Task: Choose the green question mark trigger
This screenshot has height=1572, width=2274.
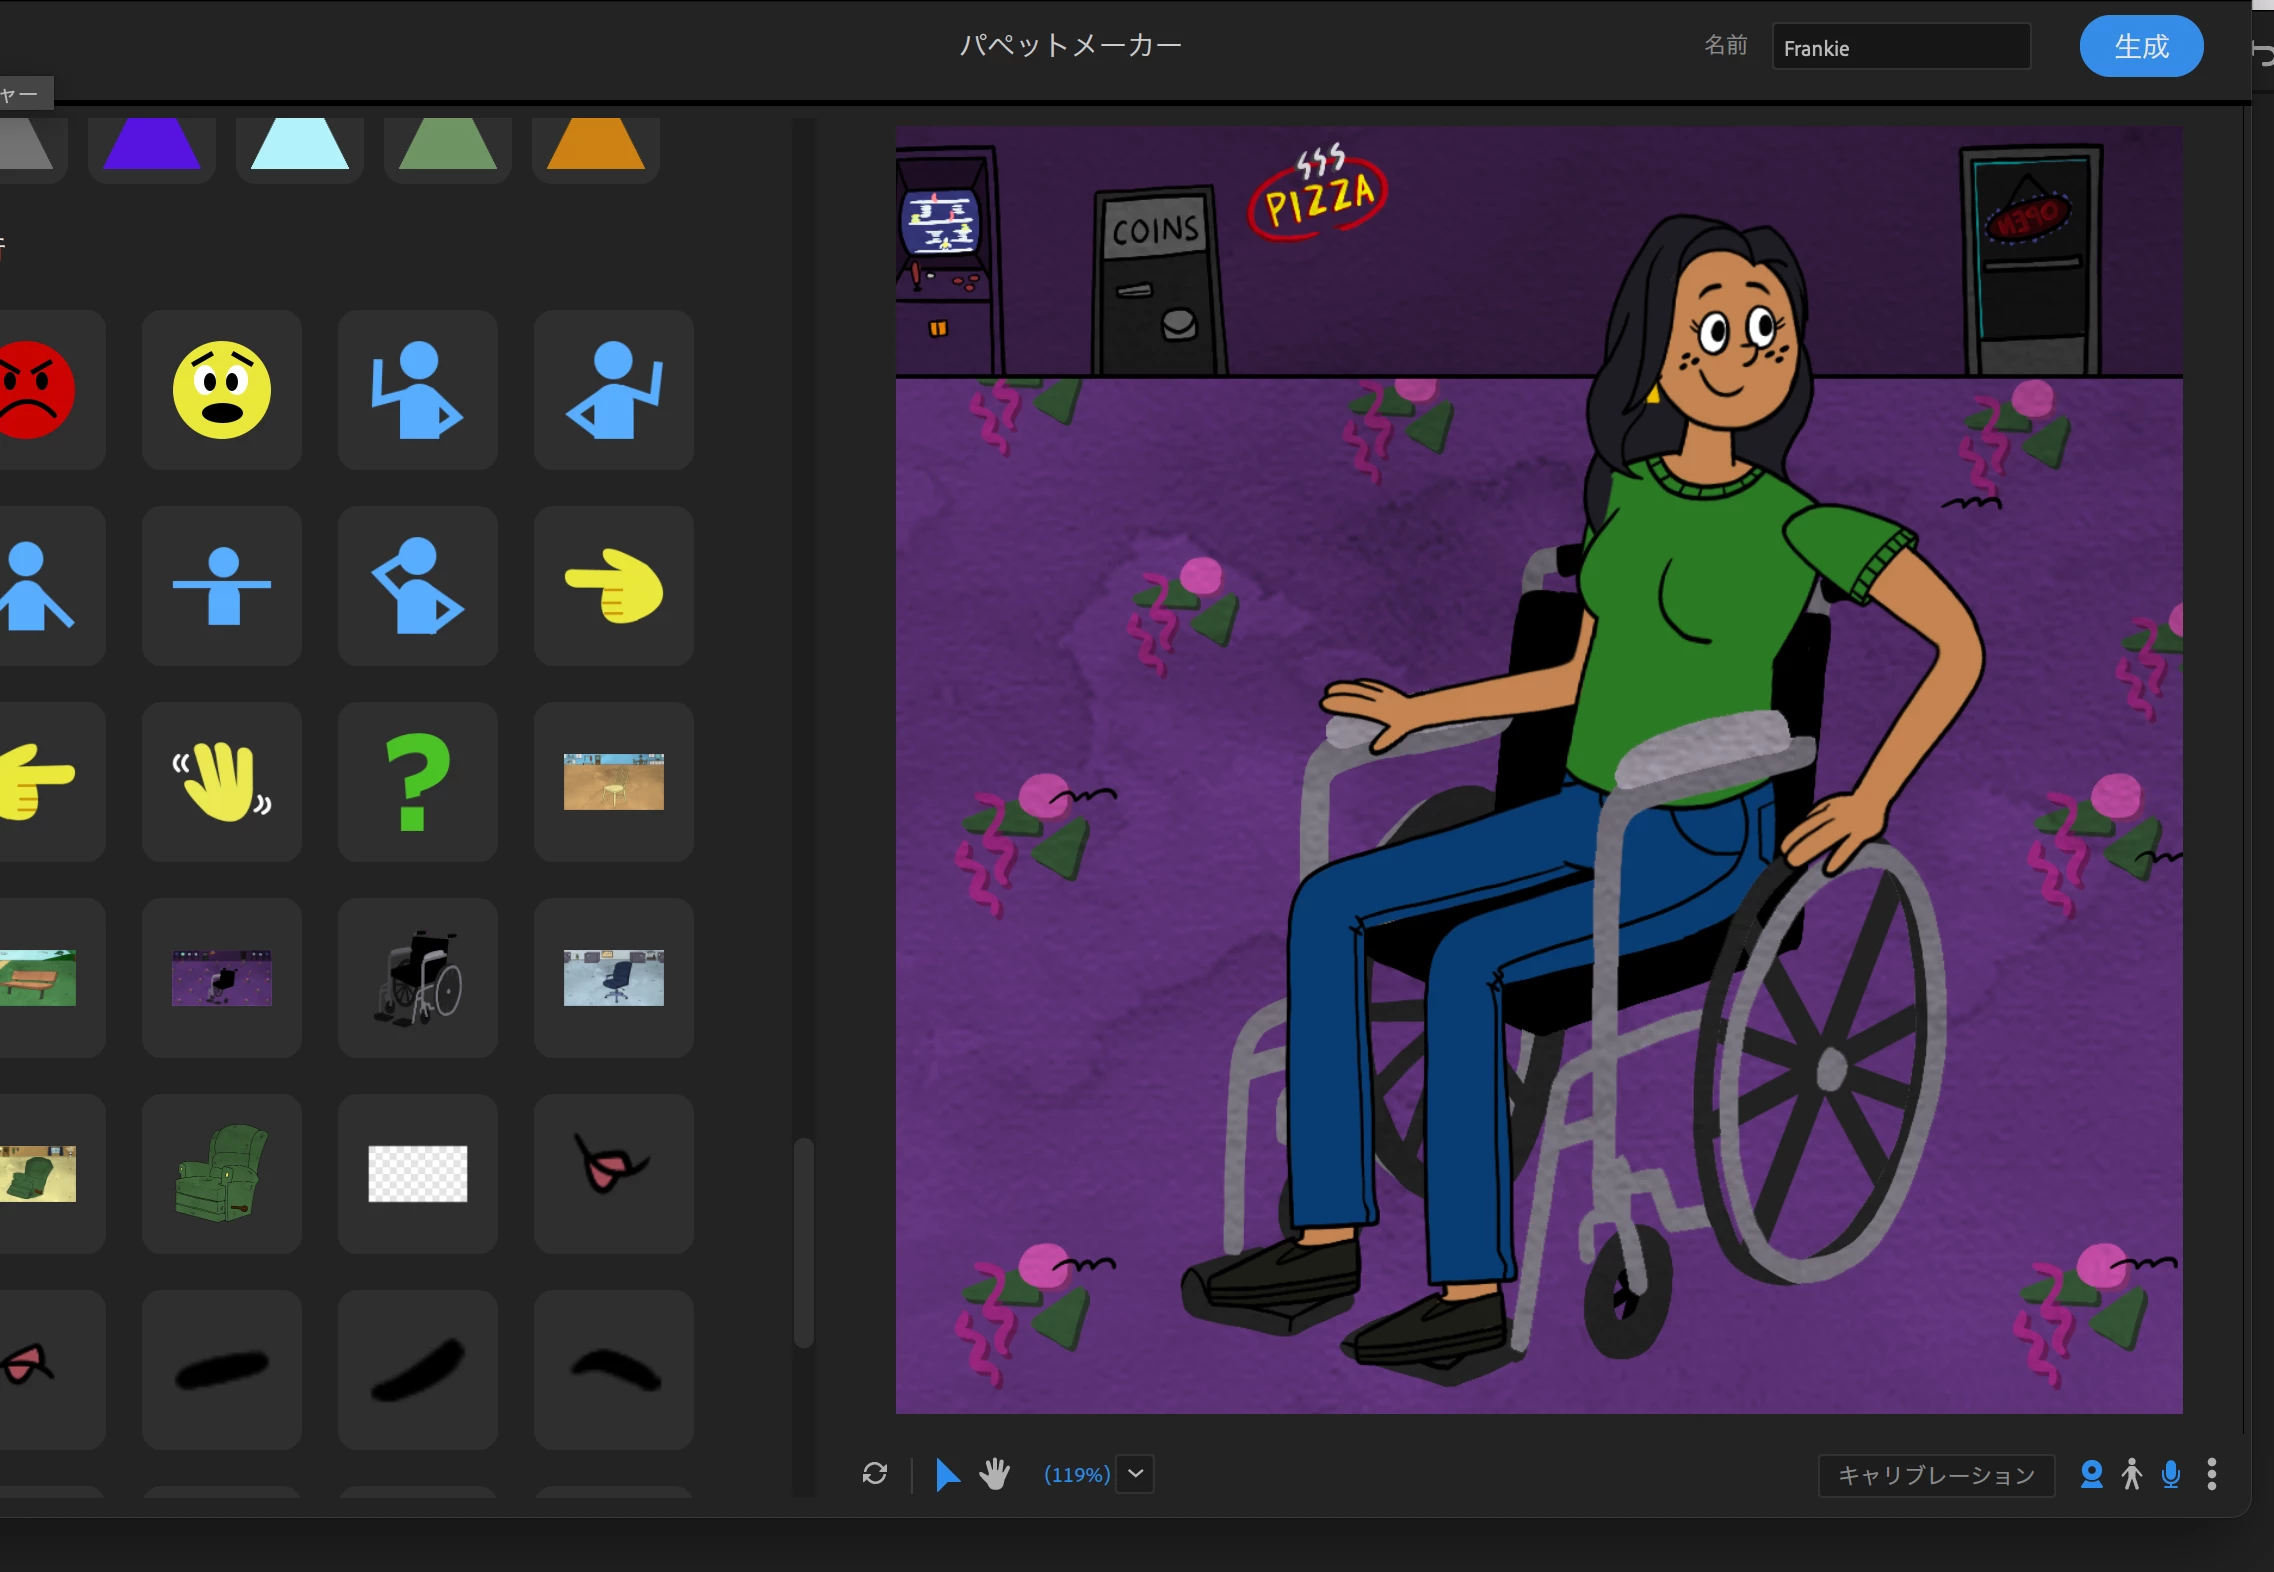Action: pos(417,782)
